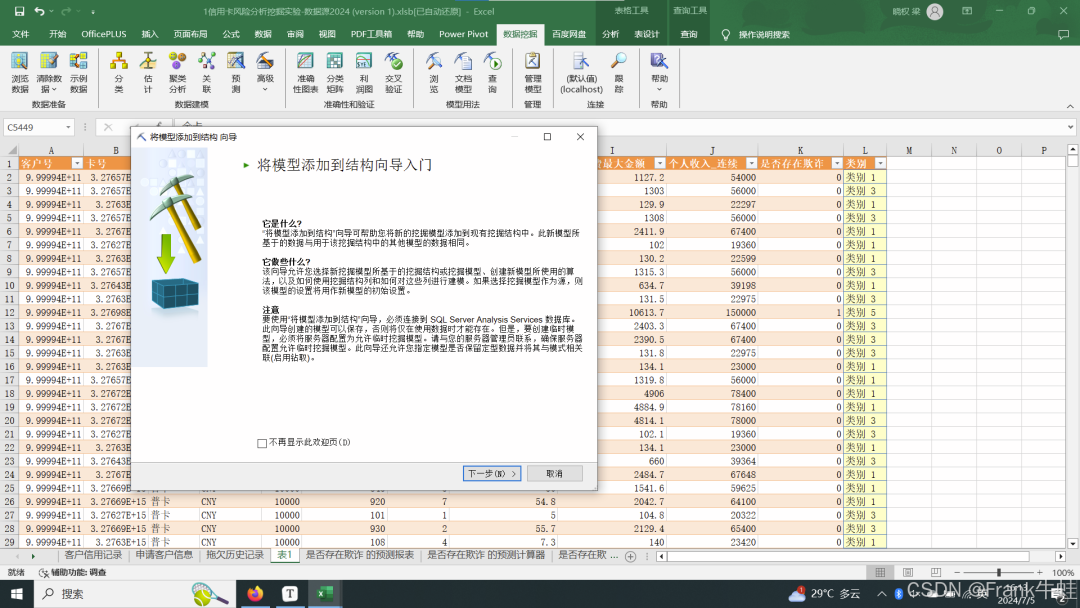Add a new sheet with plus icon
Screen dimensions: 1080x608
tap(630, 556)
